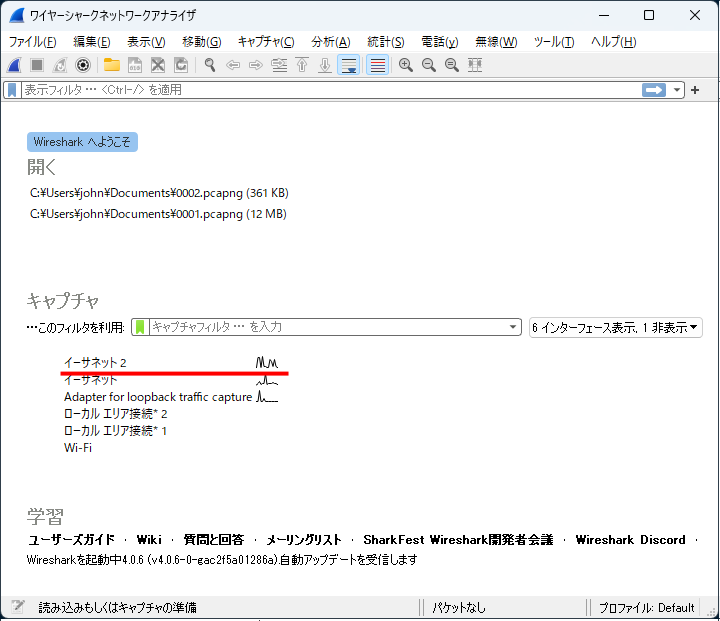The height and width of the screenshot is (621, 720).
Task: Zoom in on main window text
Action: (405, 65)
